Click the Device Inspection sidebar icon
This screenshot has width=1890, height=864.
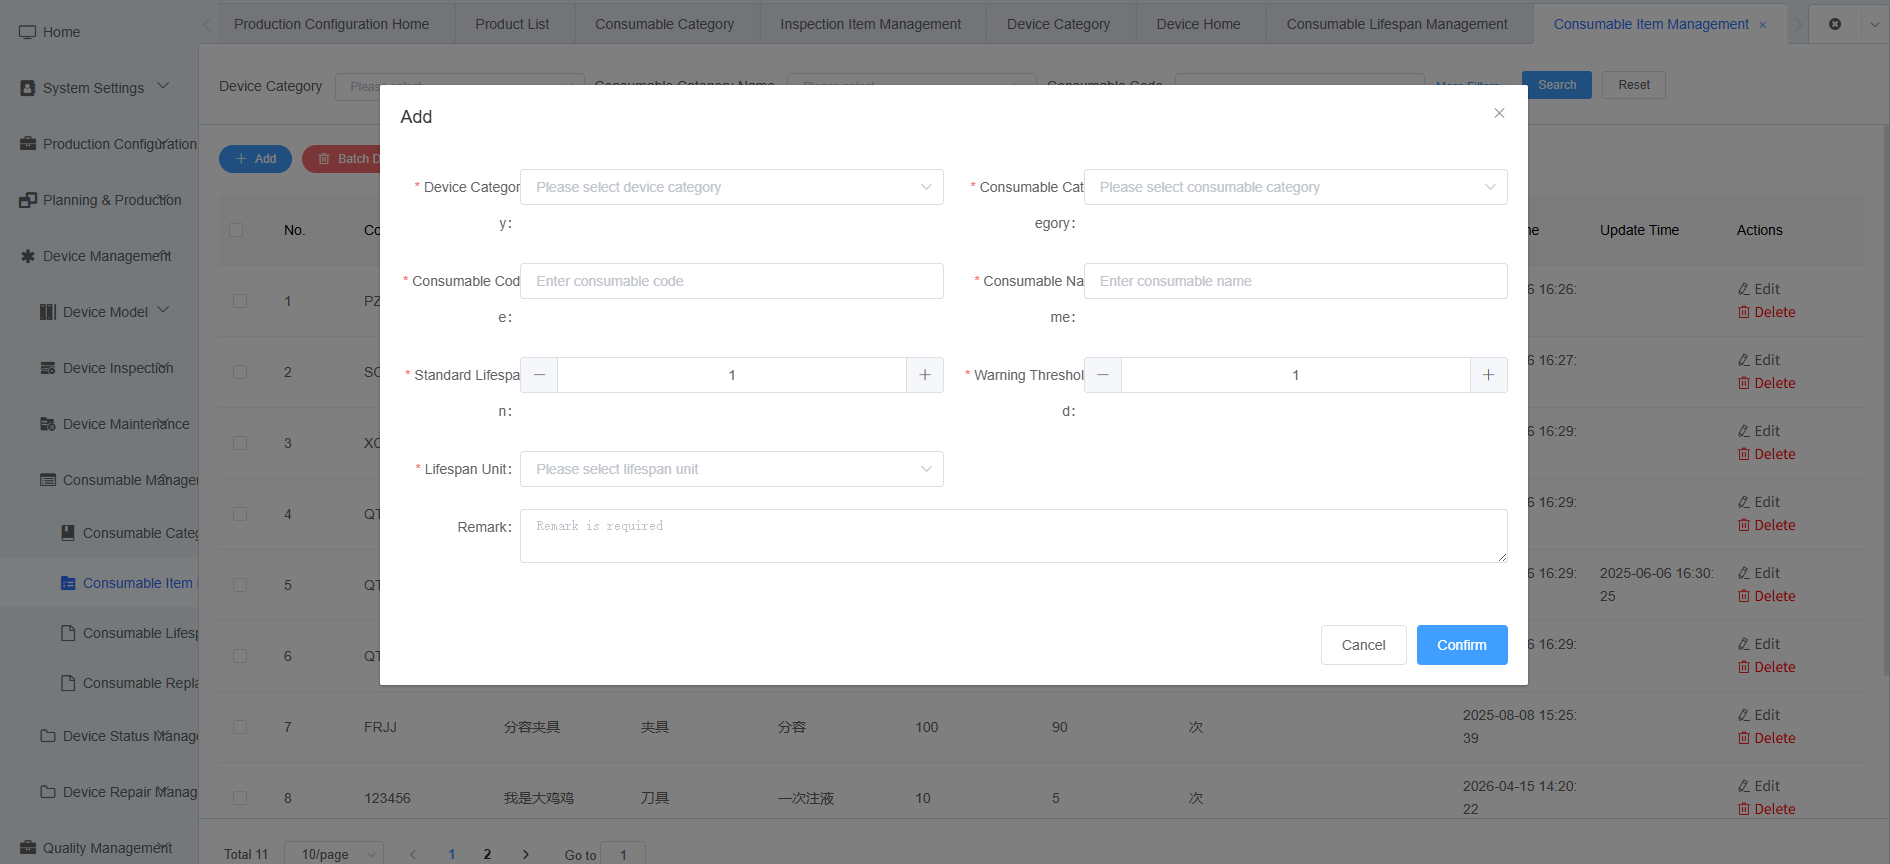[48, 368]
